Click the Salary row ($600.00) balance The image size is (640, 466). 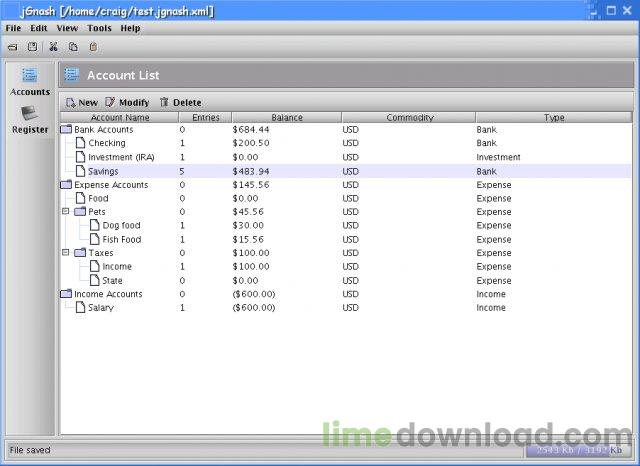point(253,307)
